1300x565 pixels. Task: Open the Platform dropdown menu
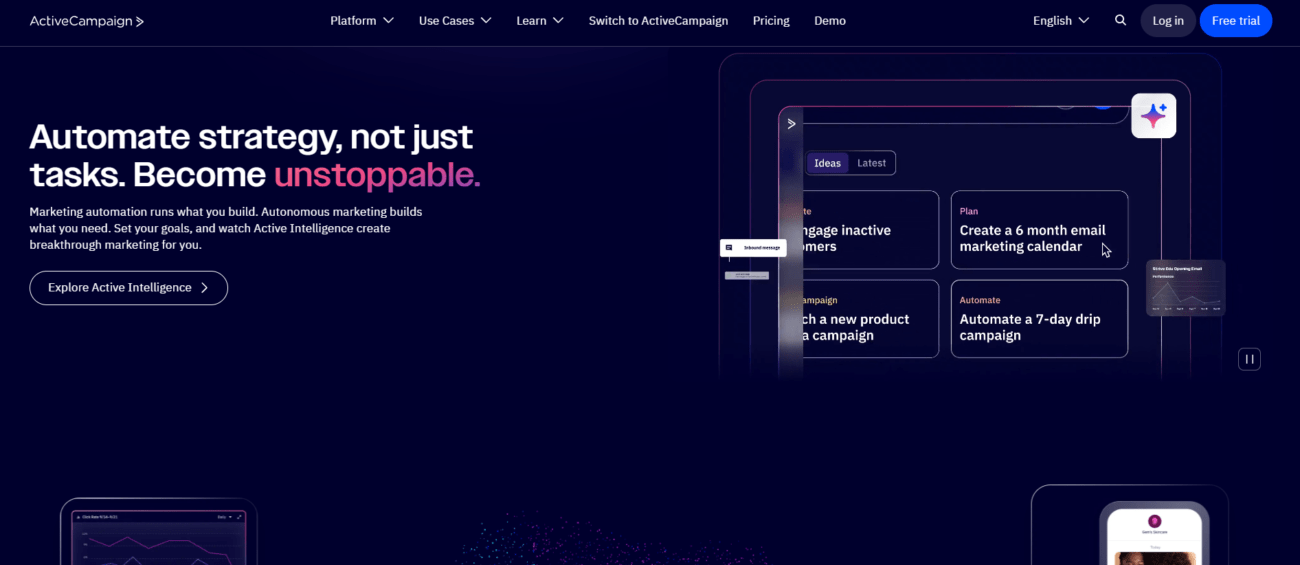[362, 21]
